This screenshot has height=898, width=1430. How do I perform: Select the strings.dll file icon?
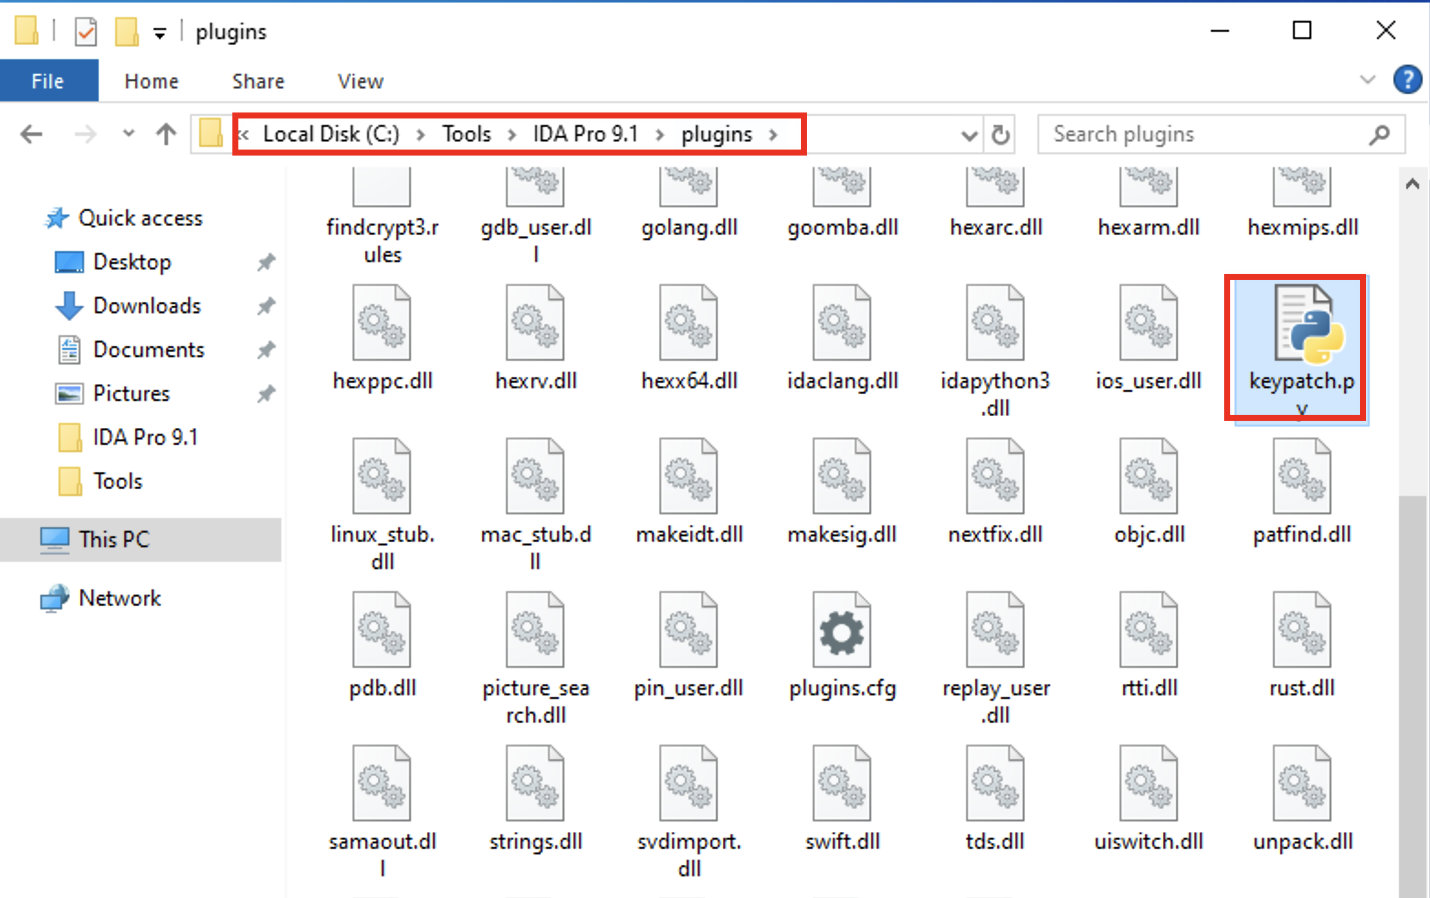(535, 783)
